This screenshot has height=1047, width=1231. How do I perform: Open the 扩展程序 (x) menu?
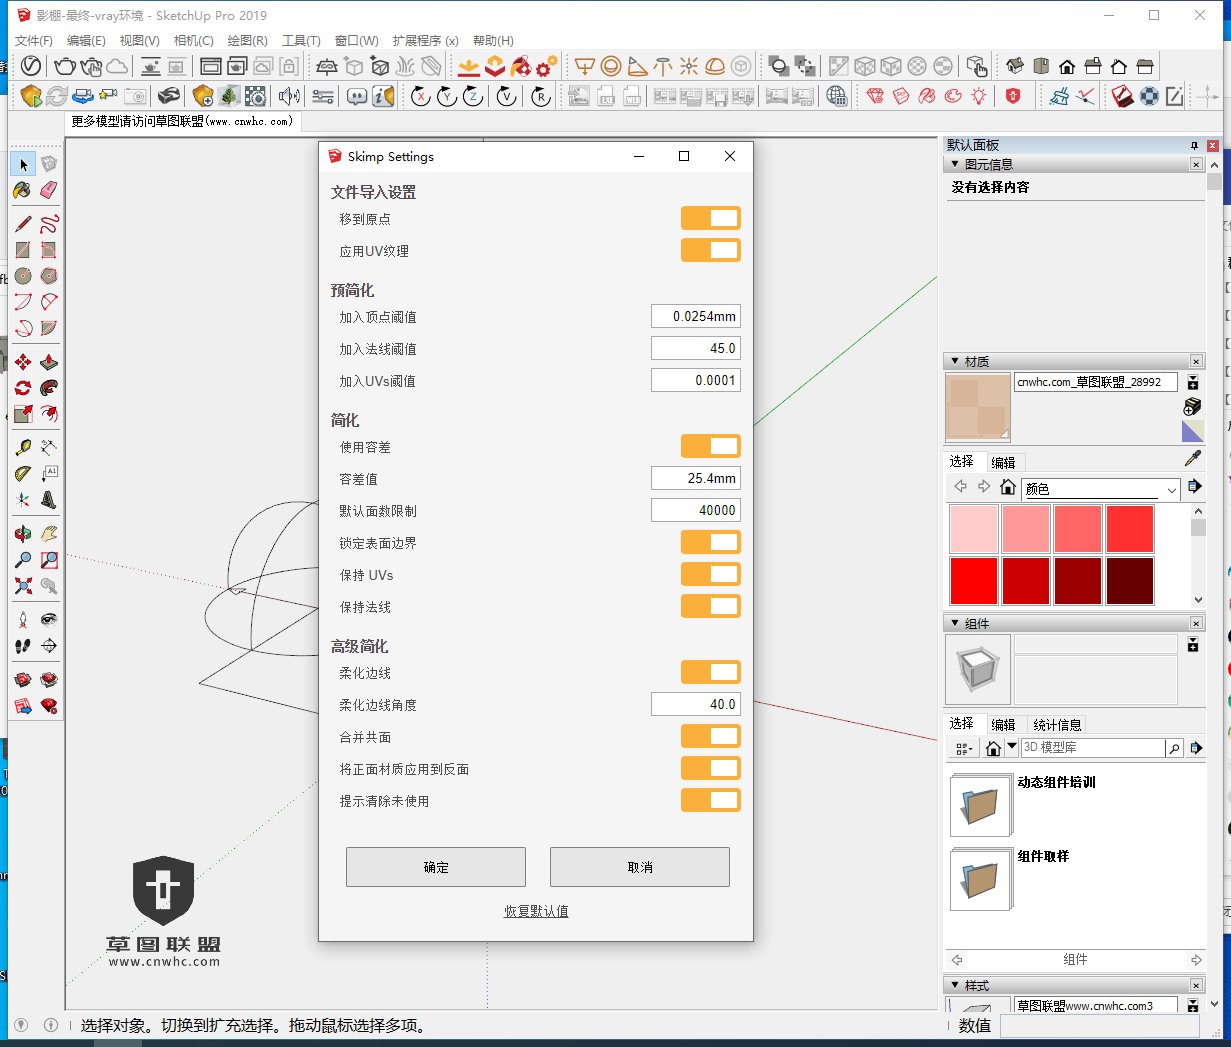425,41
